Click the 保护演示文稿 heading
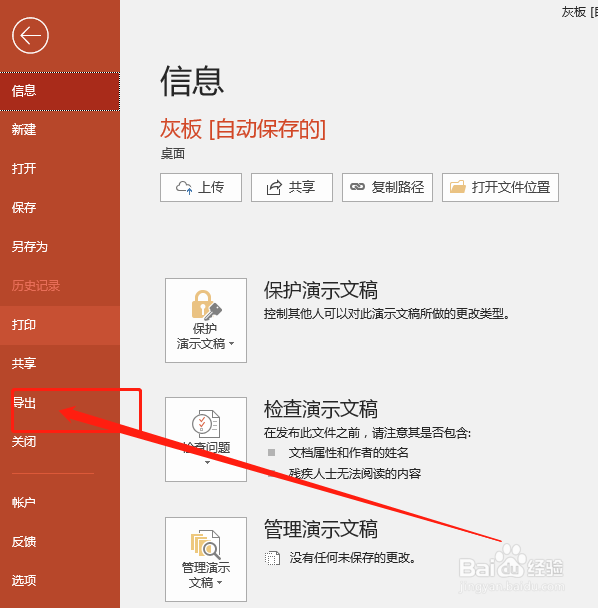 pyautogui.click(x=321, y=290)
